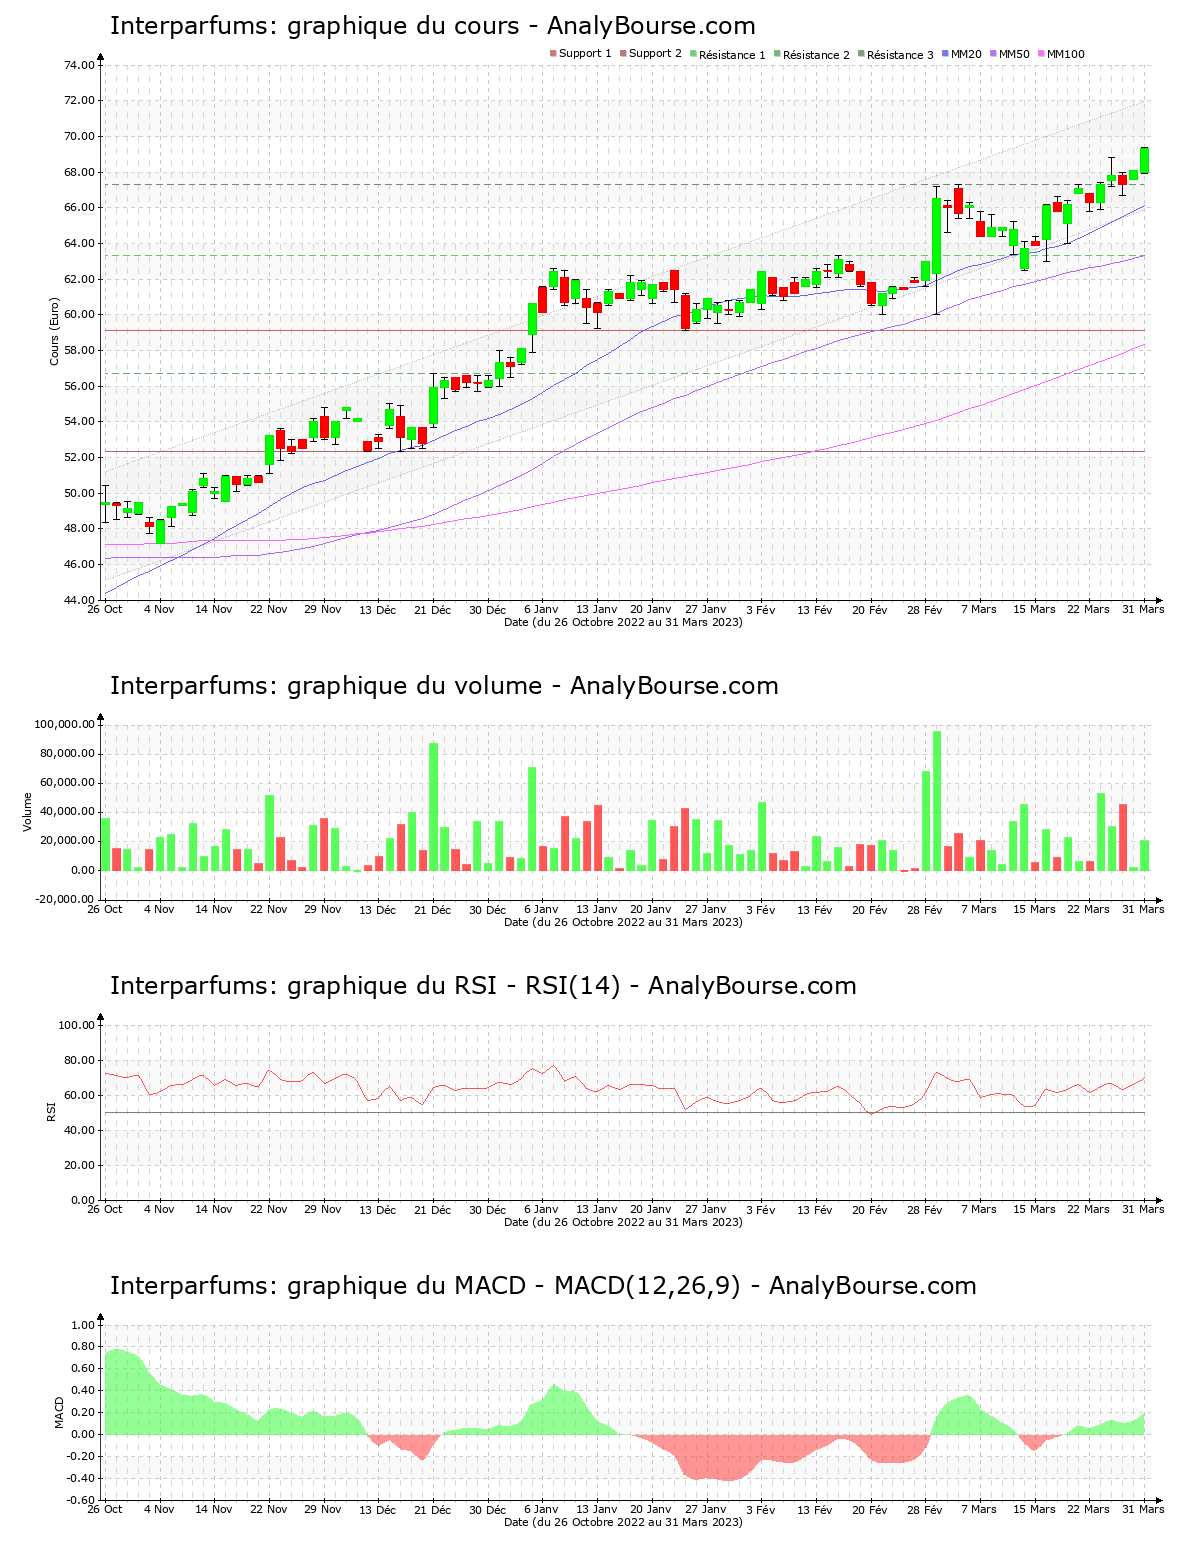Click '3 Fév' date under RSI chart
Image resolution: width=1200 pixels, height=1550 pixels.
(761, 1209)
